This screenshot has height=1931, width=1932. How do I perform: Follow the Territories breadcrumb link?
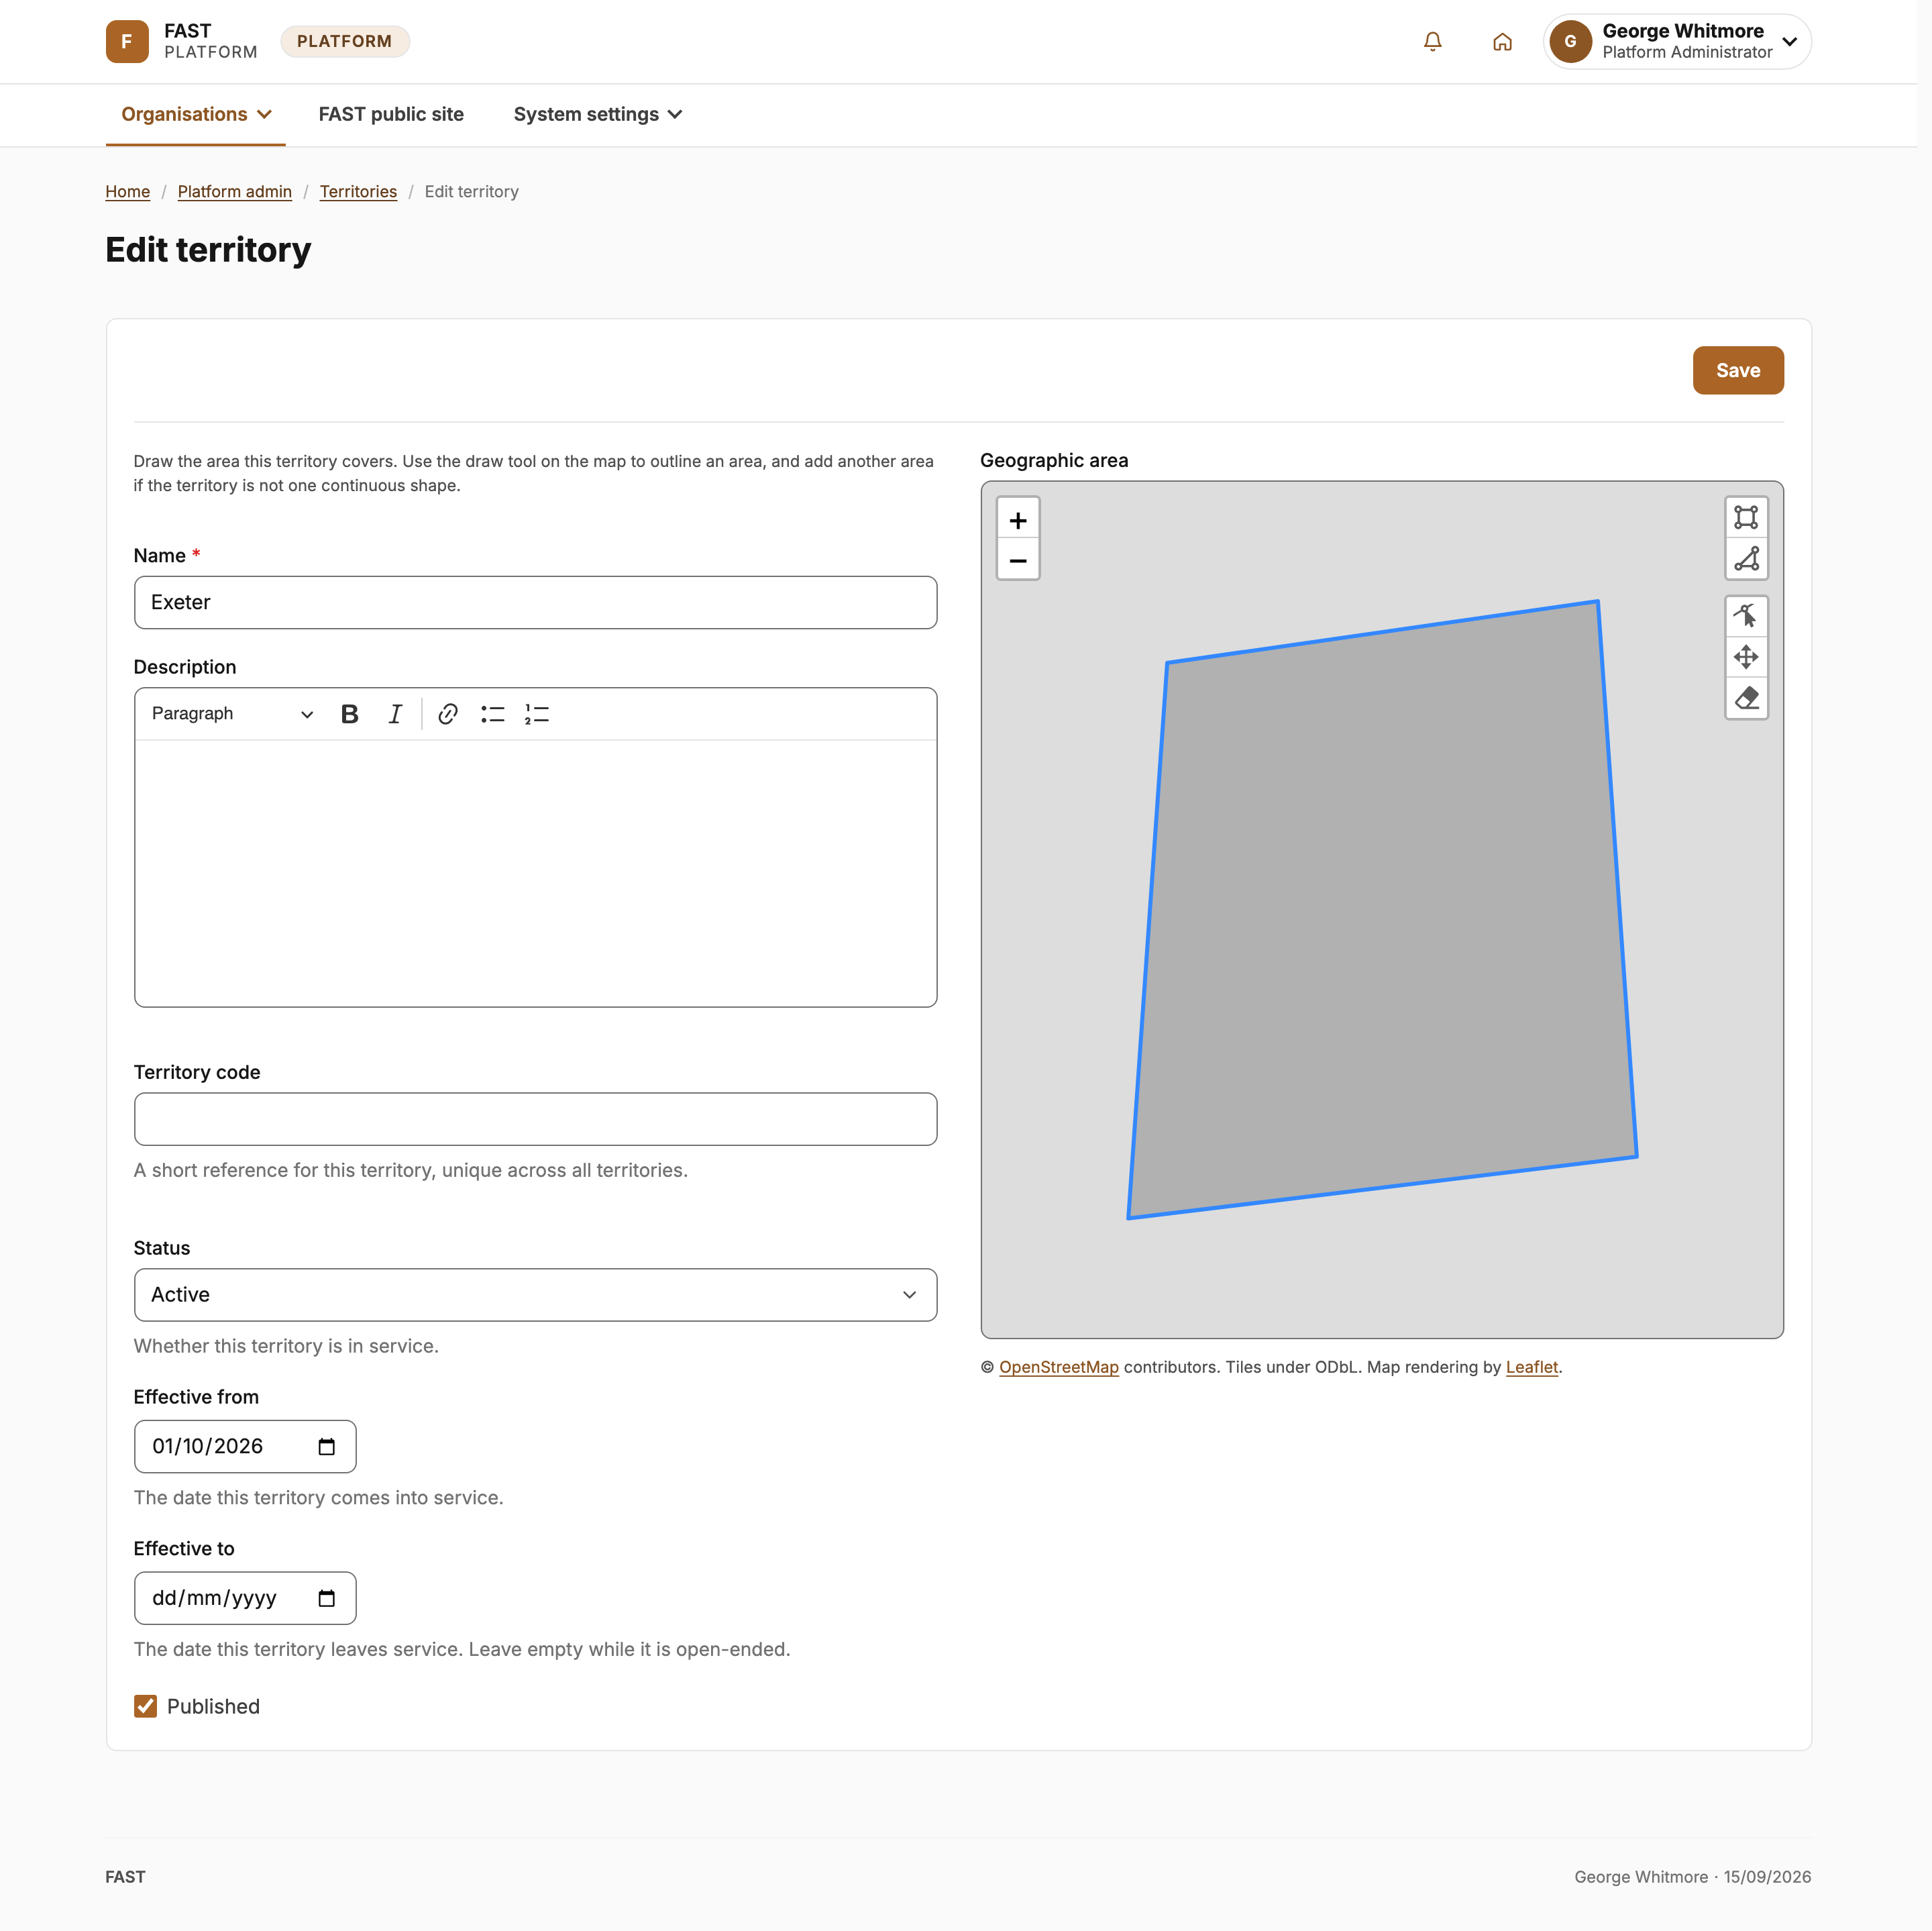pyautogui.click(x=358, y=191)
